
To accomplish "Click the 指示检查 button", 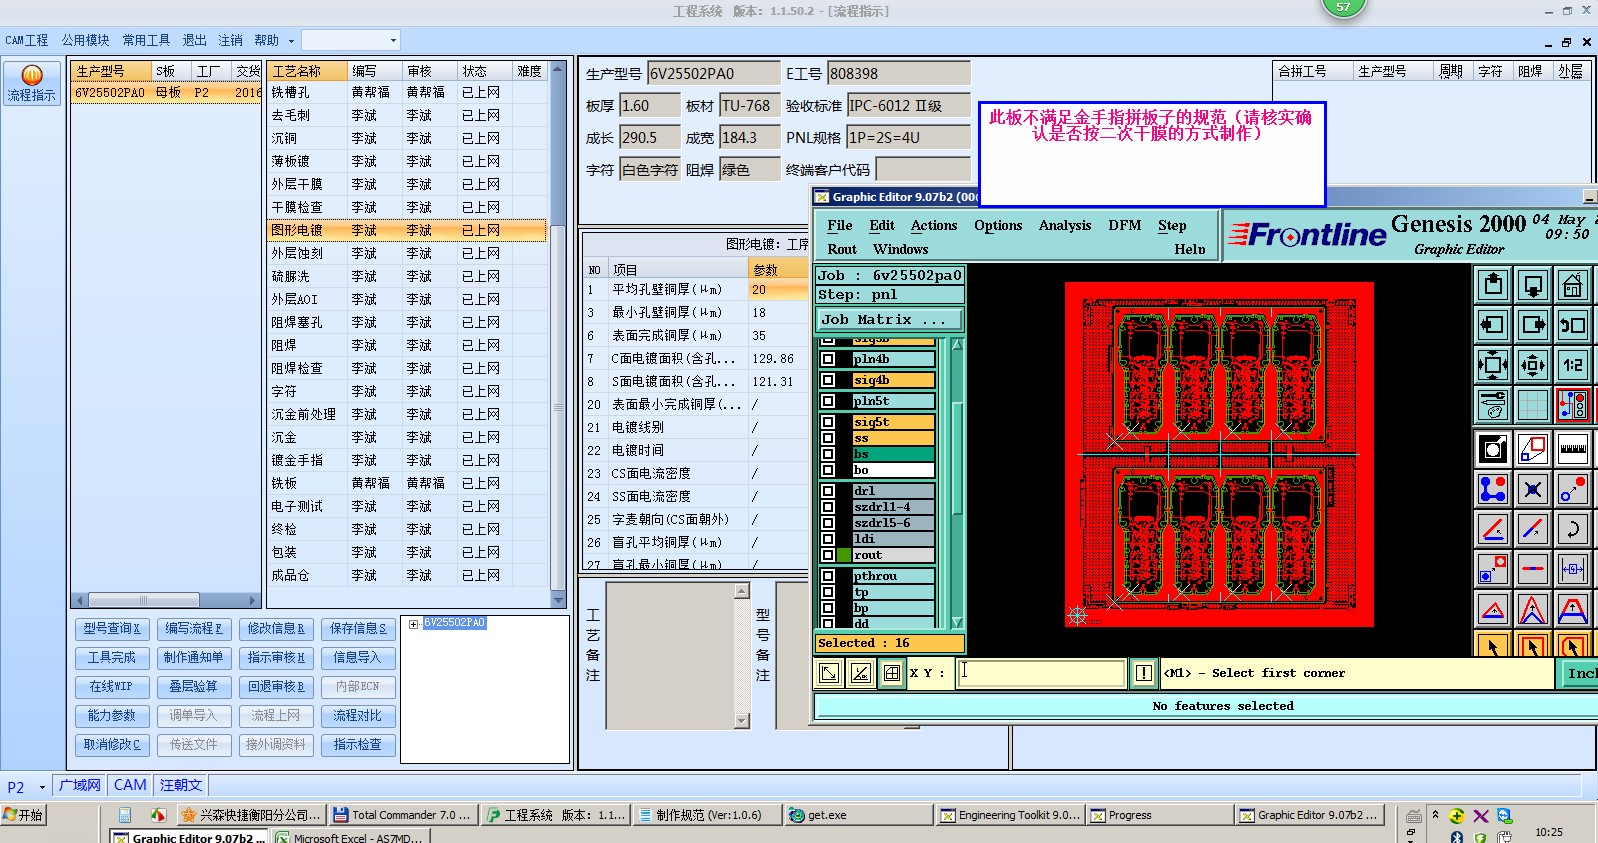I will point(358,745).
